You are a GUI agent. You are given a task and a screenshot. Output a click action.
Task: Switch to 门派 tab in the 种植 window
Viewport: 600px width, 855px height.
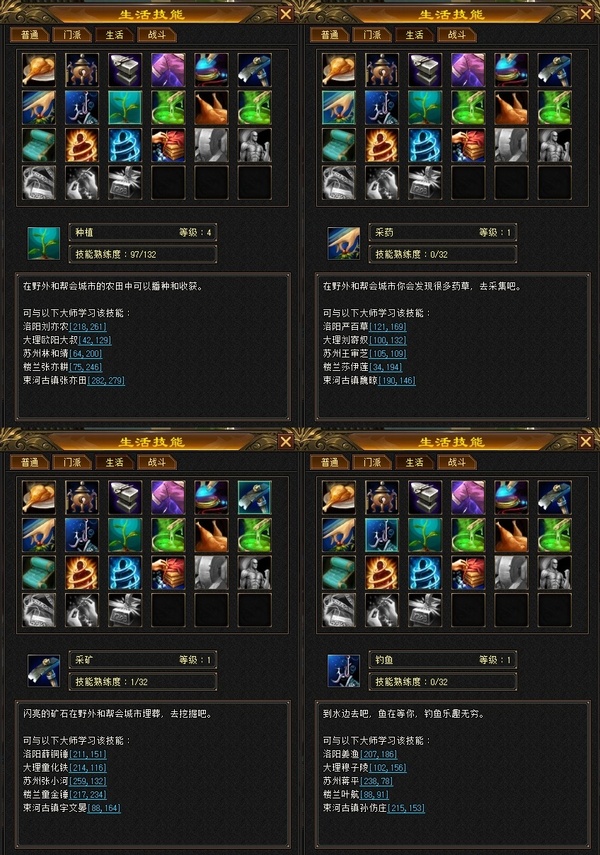tap(72, 35)
